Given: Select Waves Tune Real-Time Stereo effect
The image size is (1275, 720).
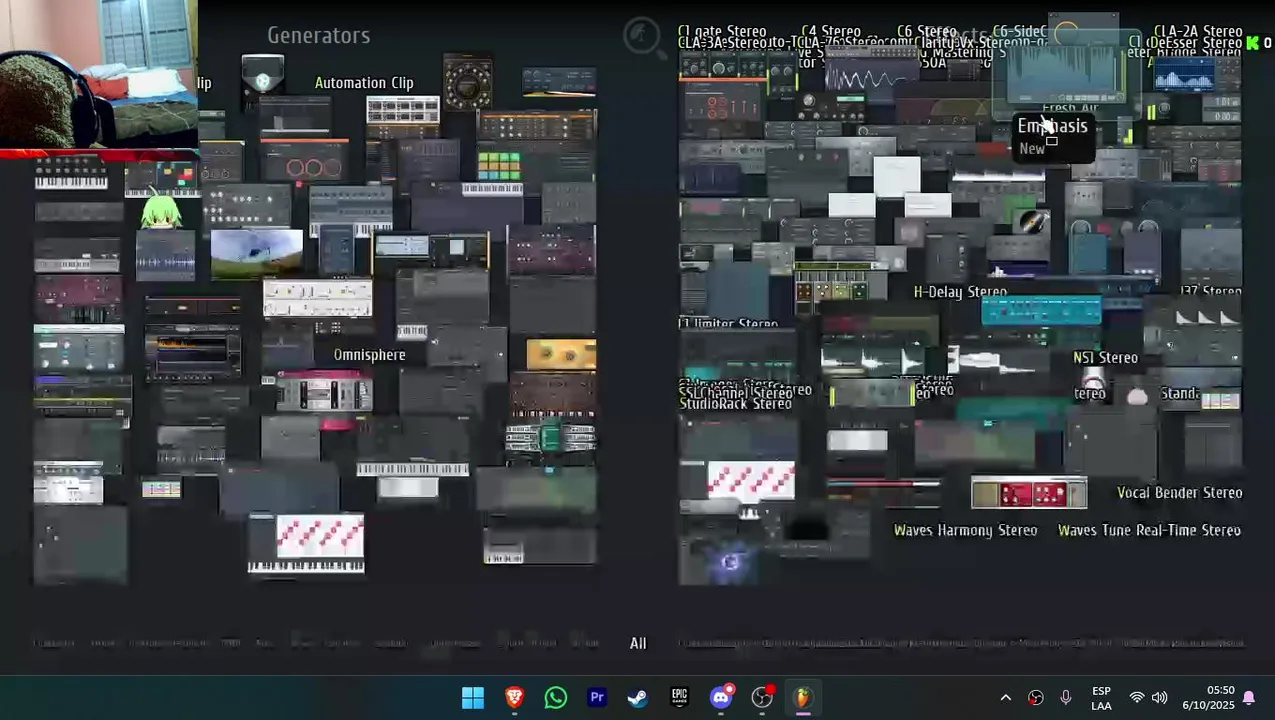Looking at the screenshot, I should (1149, 530).
